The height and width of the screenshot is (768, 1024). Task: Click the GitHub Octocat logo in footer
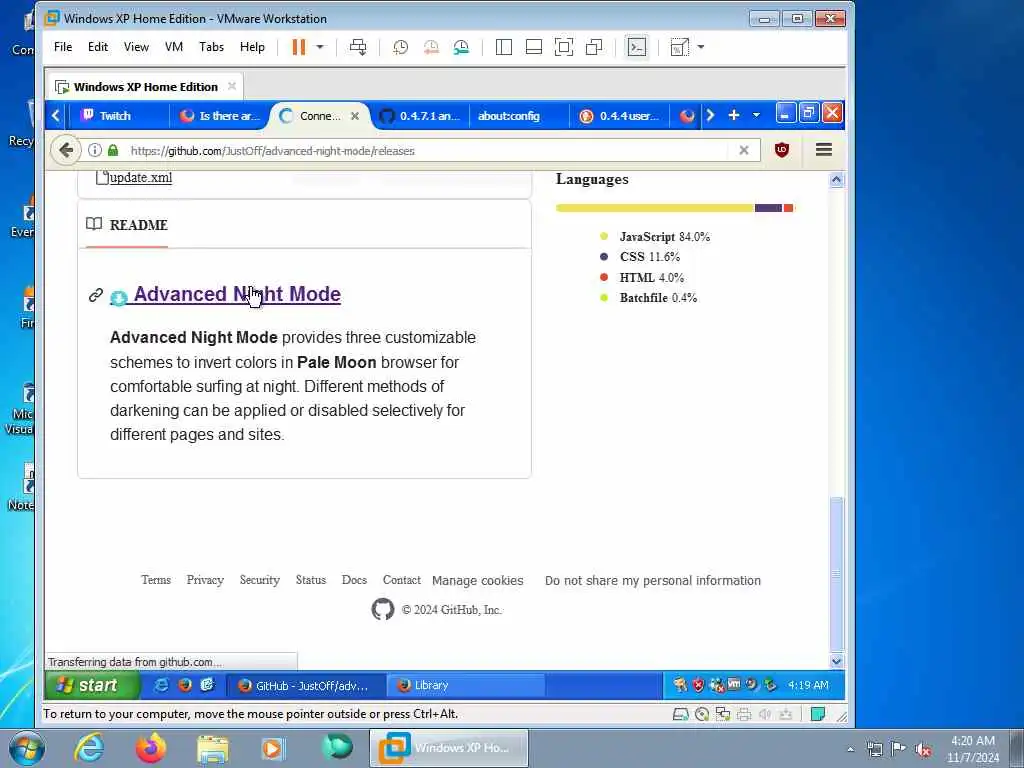click(x=383, y=609)
